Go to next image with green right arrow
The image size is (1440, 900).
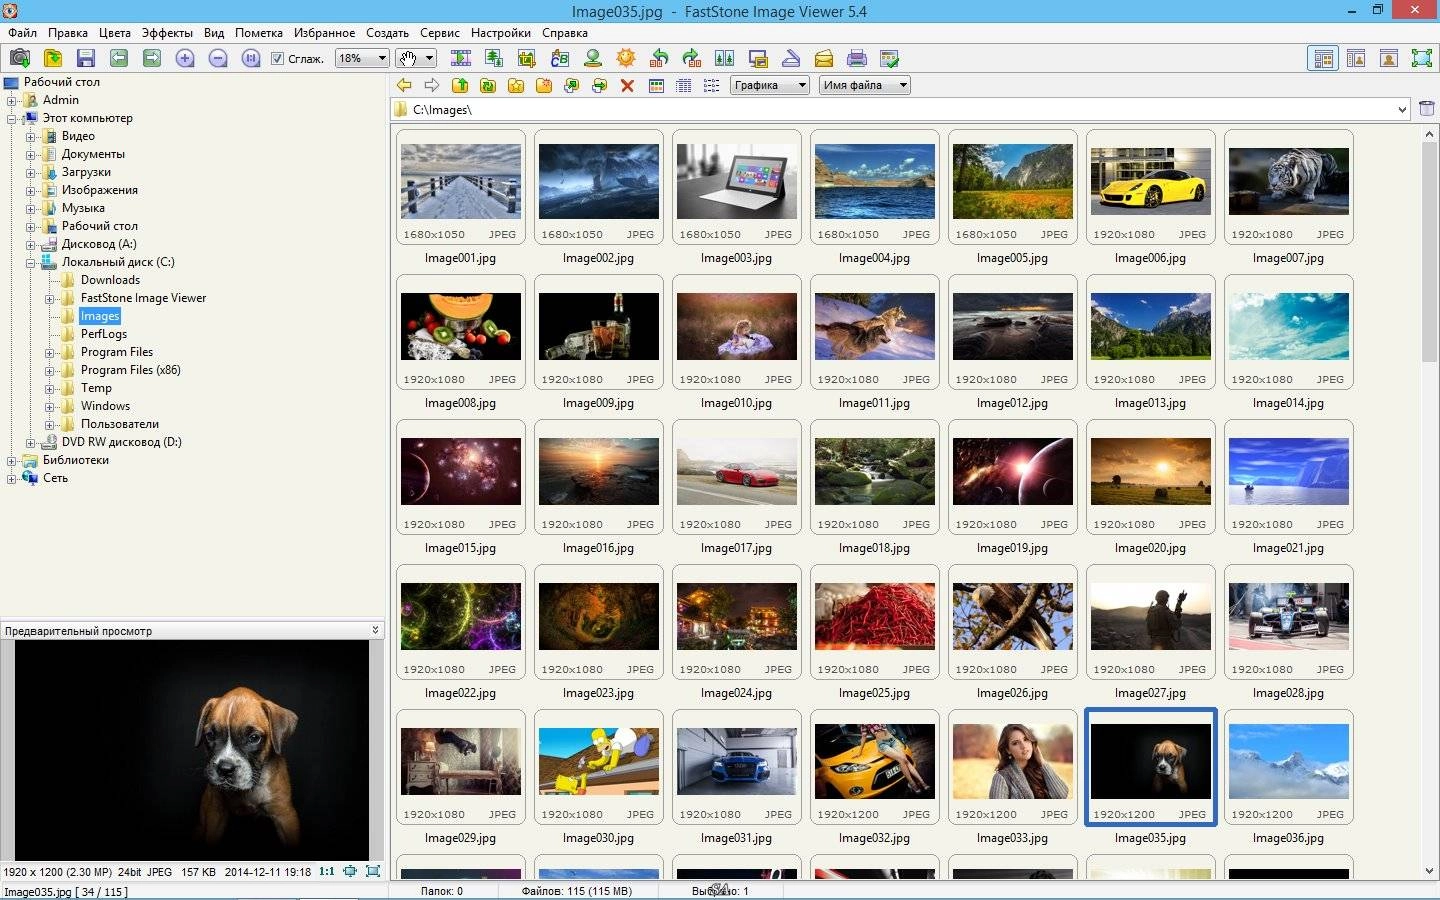pos(152,58)
